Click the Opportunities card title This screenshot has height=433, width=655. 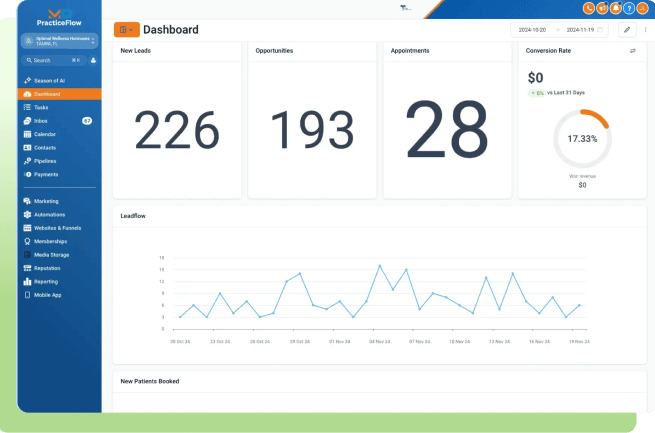pyautogui.click(x=274, y=51)
